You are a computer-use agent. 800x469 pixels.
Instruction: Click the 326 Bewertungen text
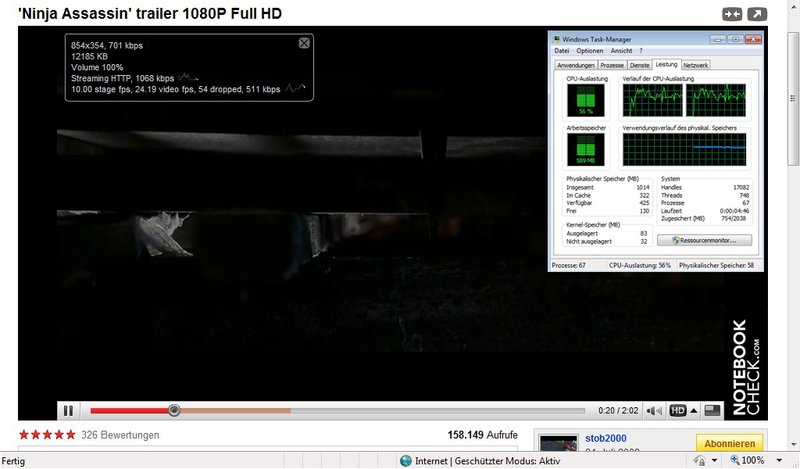(120, 435)
